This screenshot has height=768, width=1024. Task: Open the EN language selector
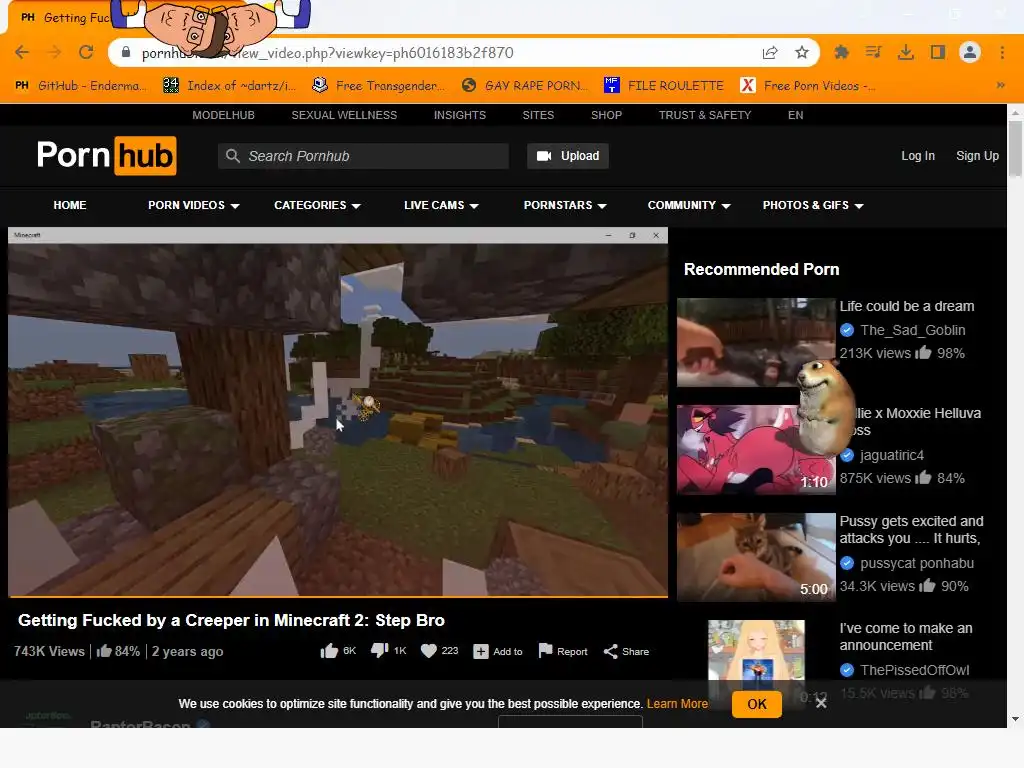pos(795,115)
